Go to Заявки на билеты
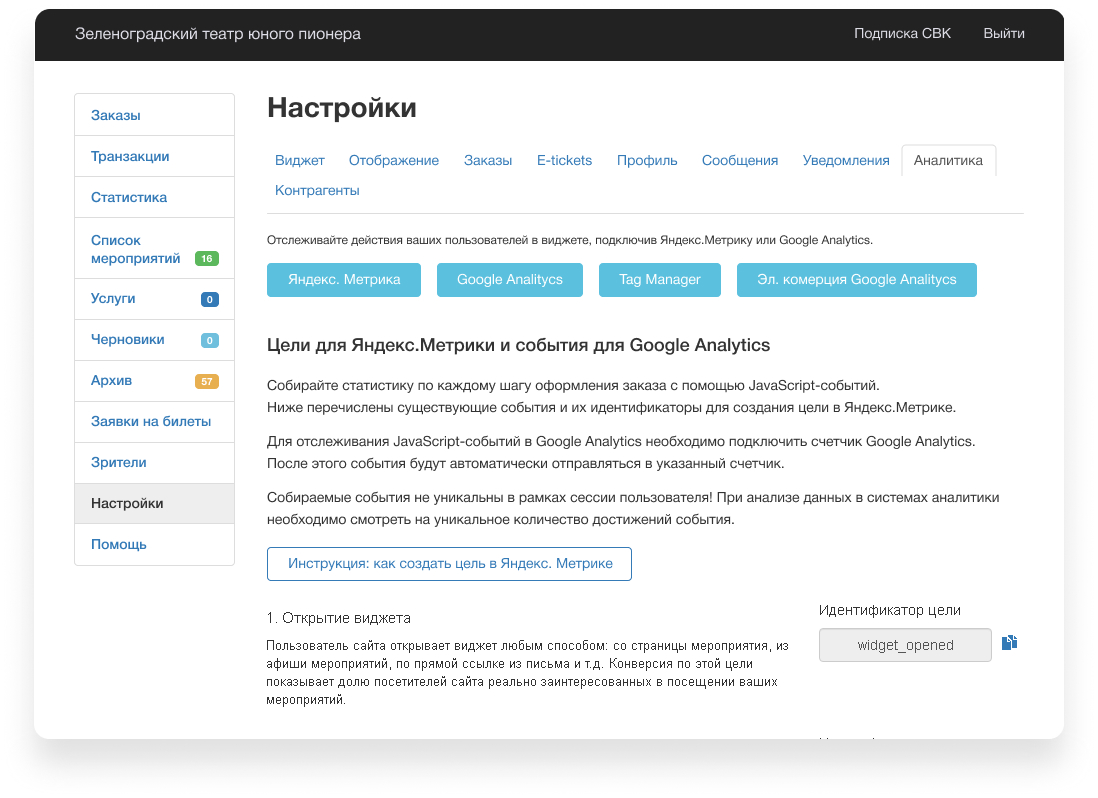The width and height of the screenshot is (1098, 798). [154, 421]
